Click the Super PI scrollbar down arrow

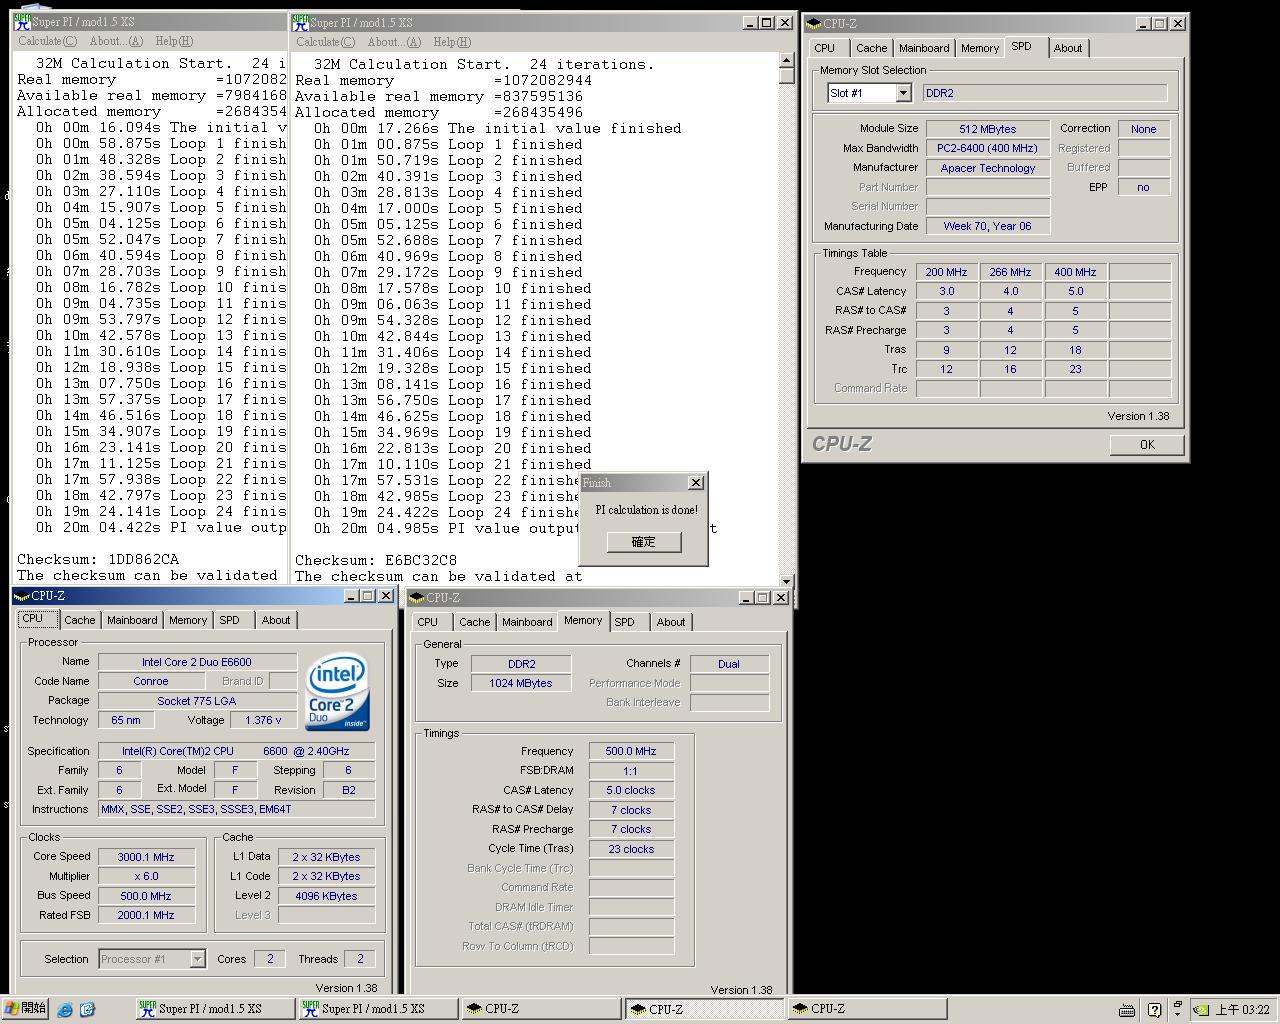(x=786, y=580)
